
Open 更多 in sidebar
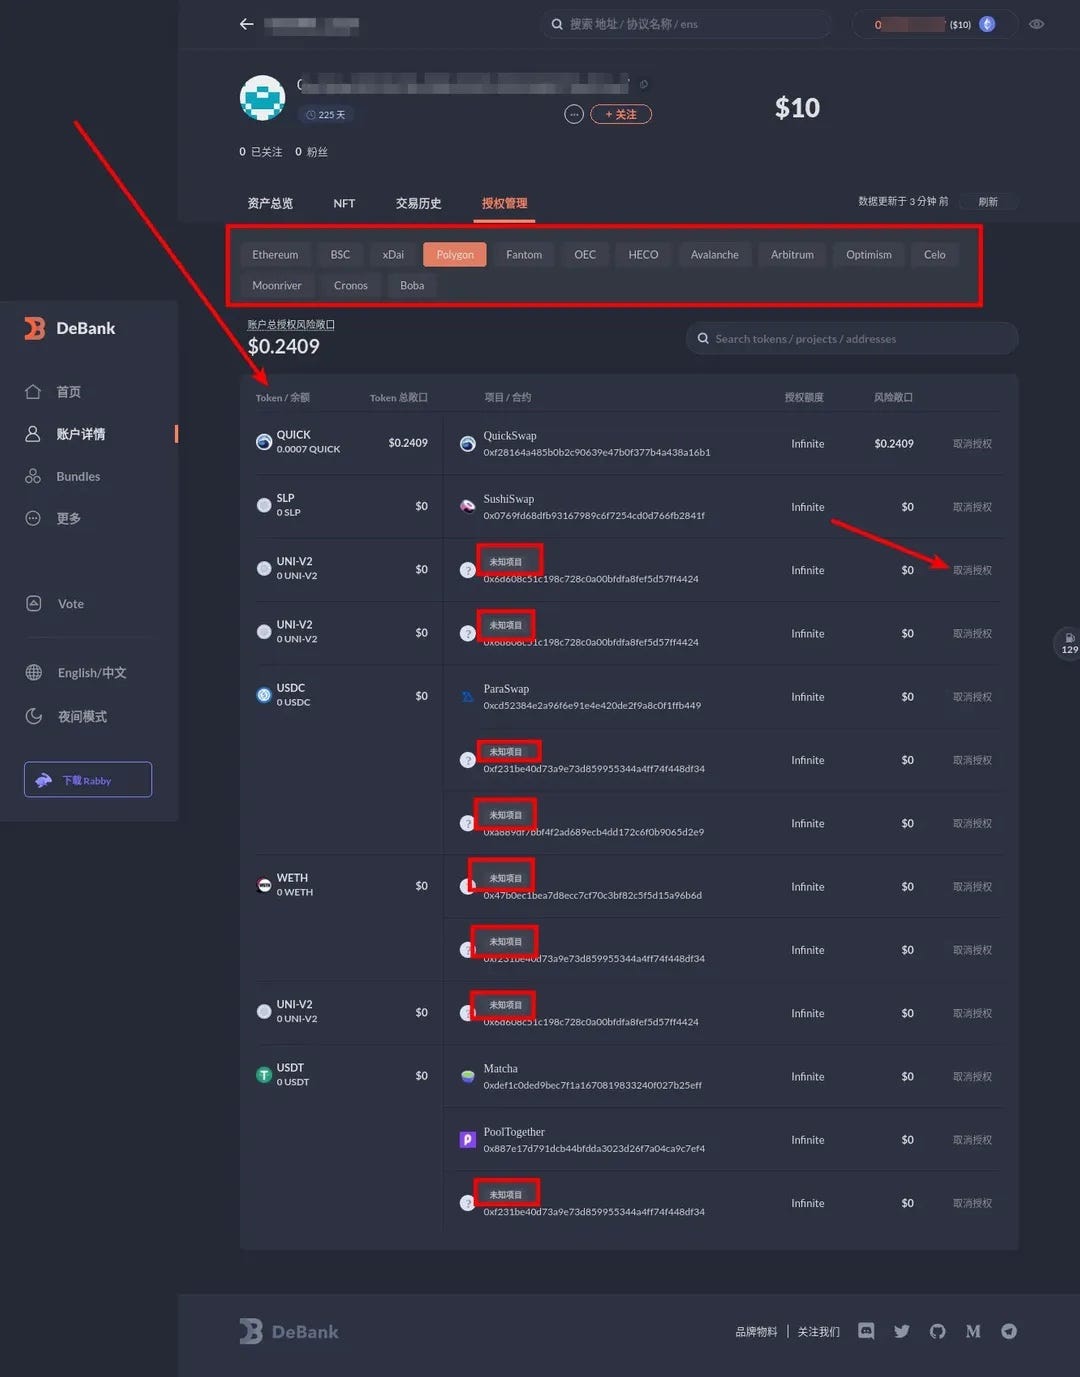(x=68, y=518)
